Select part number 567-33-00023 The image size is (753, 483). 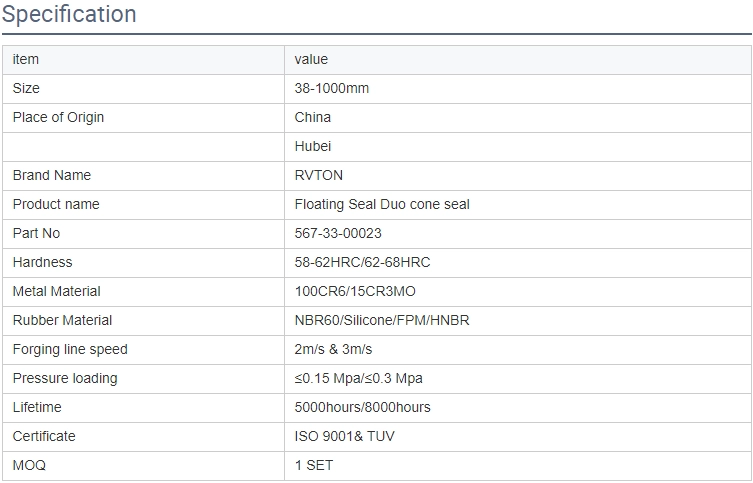click(x=338, y=233)
